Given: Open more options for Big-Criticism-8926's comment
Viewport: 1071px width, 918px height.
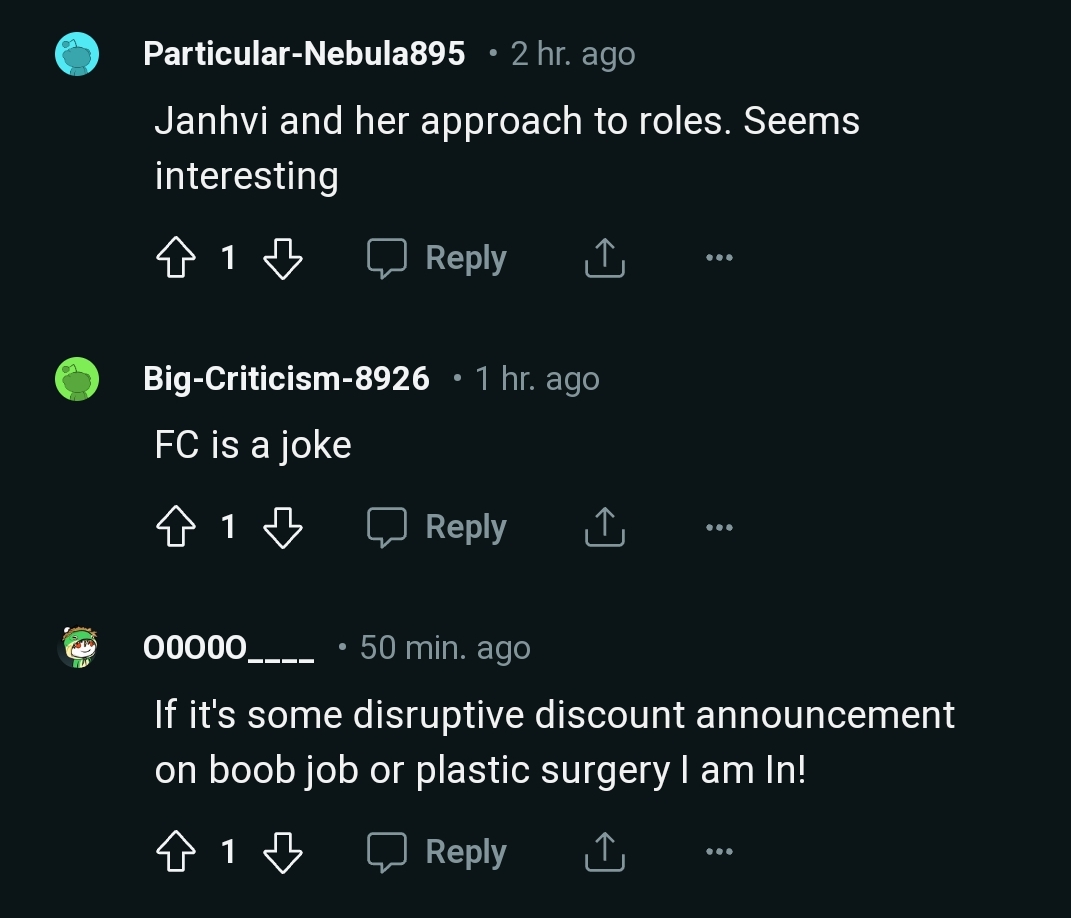Looking at the screenshot, I should (x=718, y=527).
